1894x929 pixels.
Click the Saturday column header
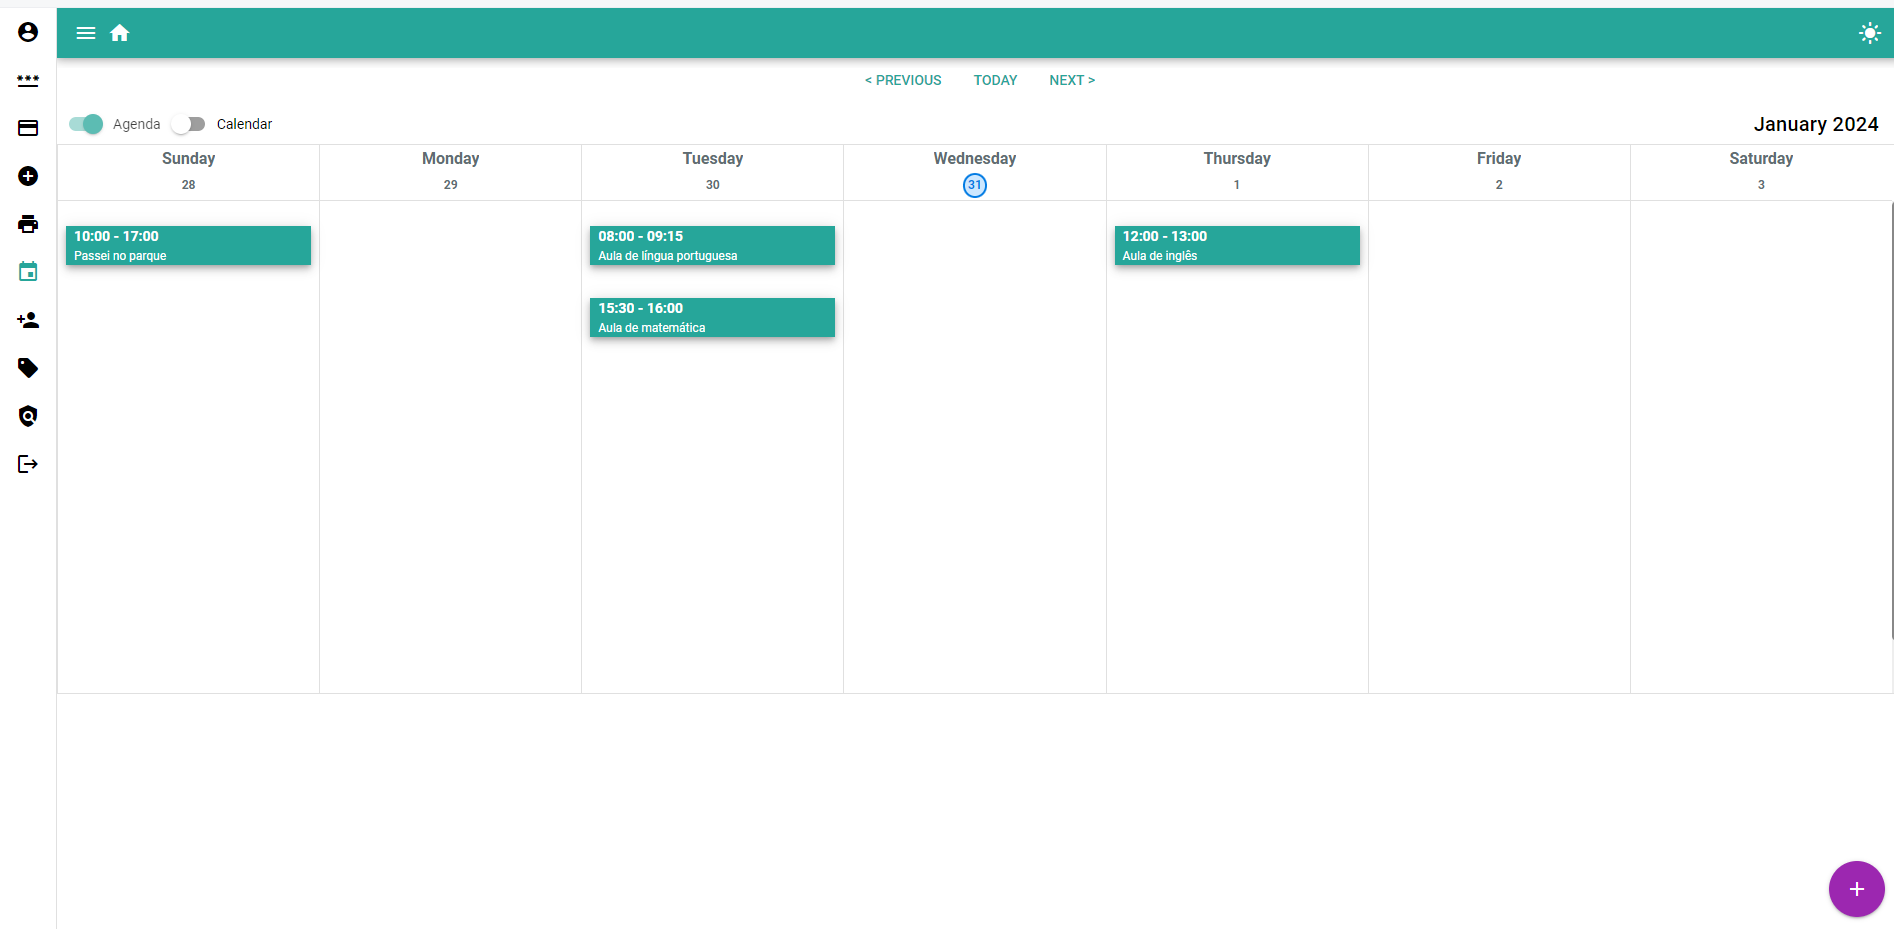[1761, 158]
